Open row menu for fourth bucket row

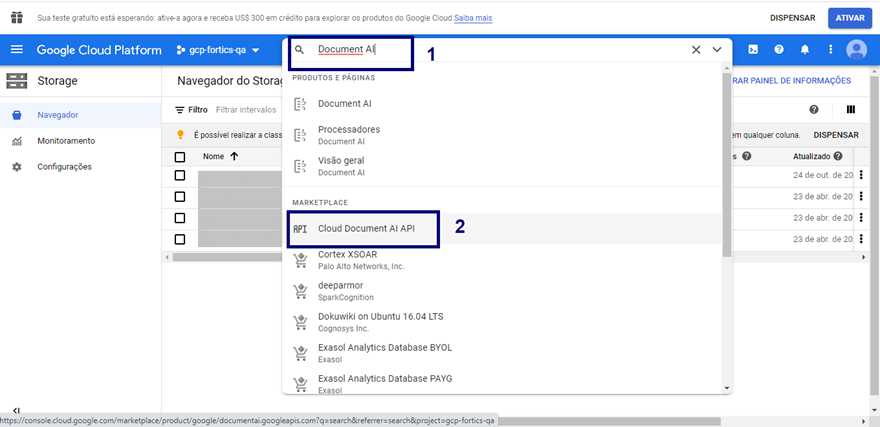coord(861,239)
